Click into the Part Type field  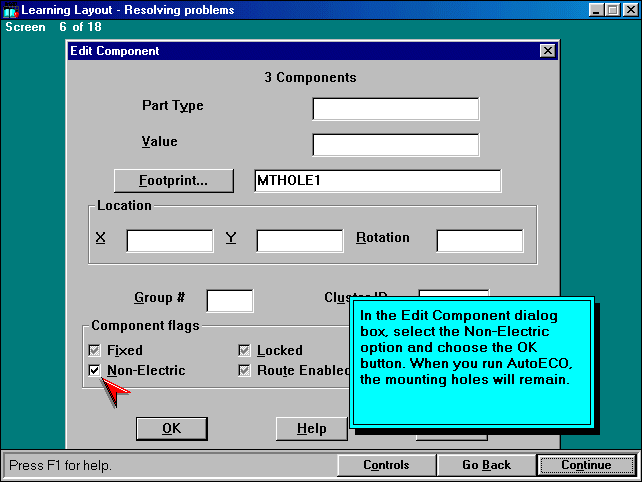(395, 108)
